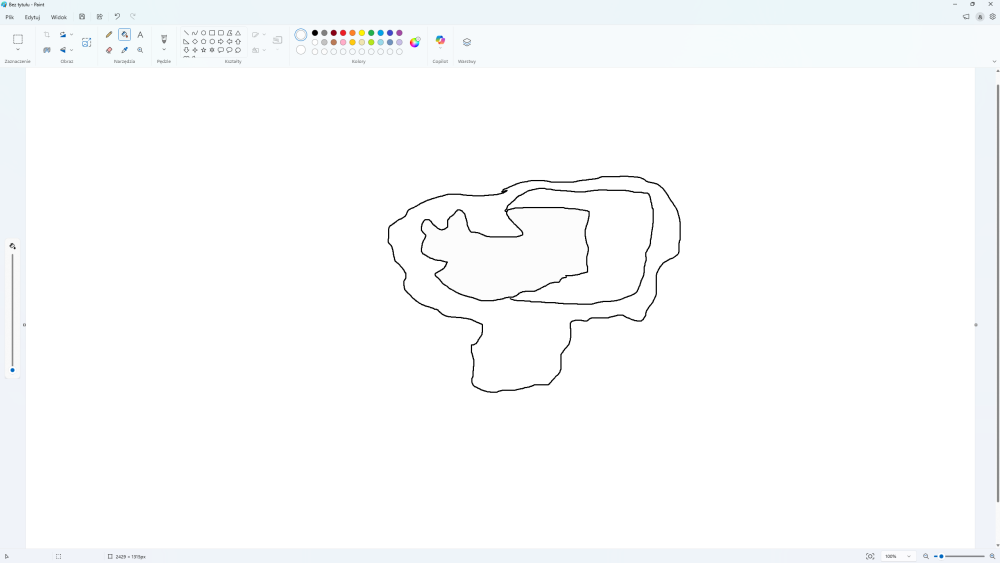Select the Magnifier tool
The width and height of the screenshot is (1000, 563).
point(140,50)
